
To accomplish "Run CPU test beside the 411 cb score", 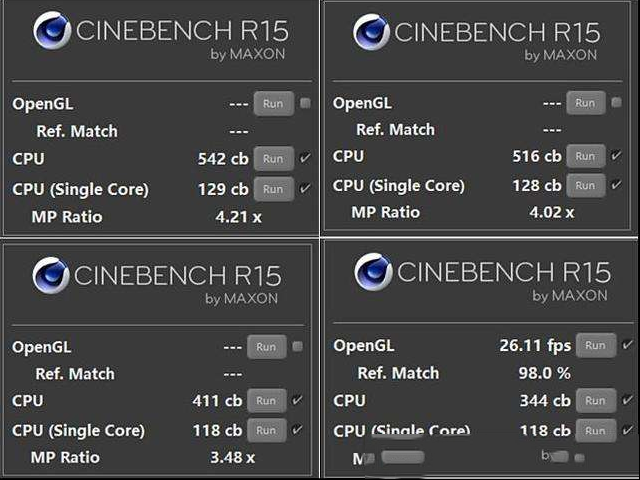I will (267, 400).
